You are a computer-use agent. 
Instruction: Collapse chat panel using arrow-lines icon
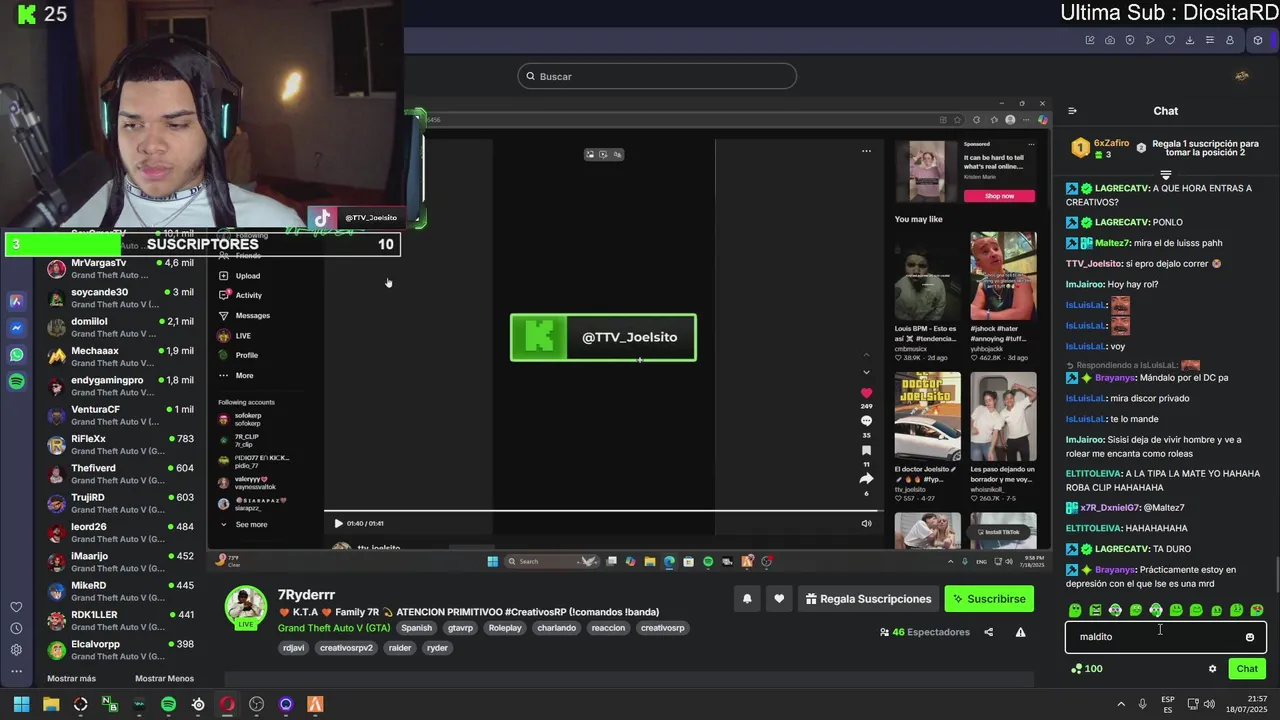(1072, 111)
